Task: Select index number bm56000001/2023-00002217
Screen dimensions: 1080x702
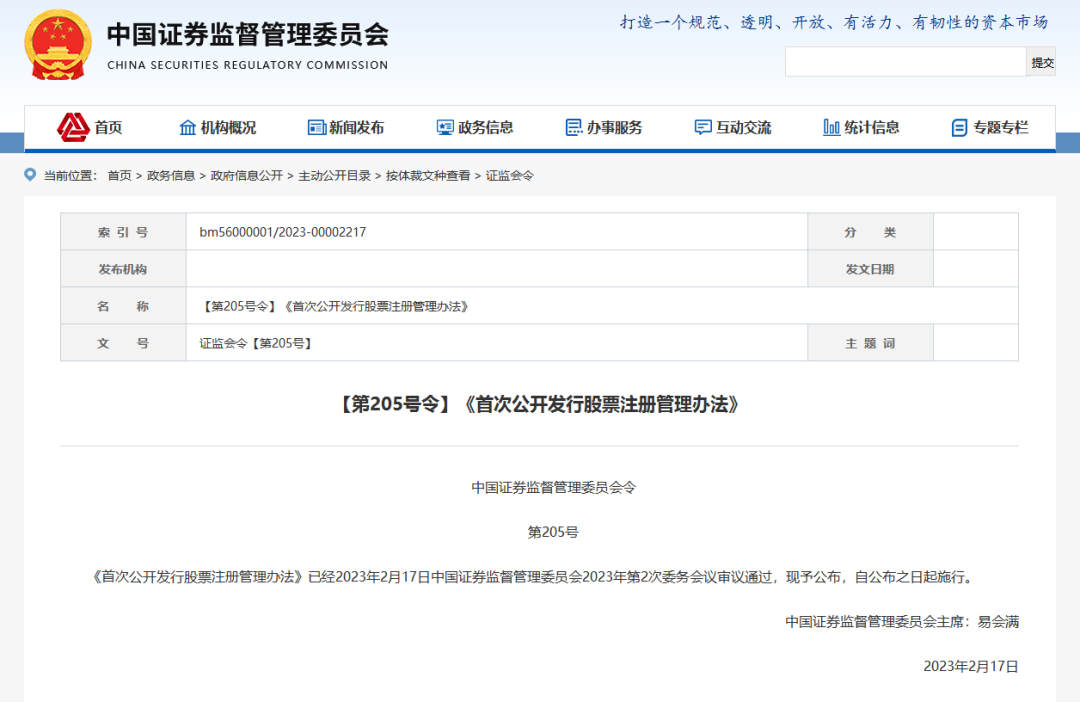Action: pos(282,232)
